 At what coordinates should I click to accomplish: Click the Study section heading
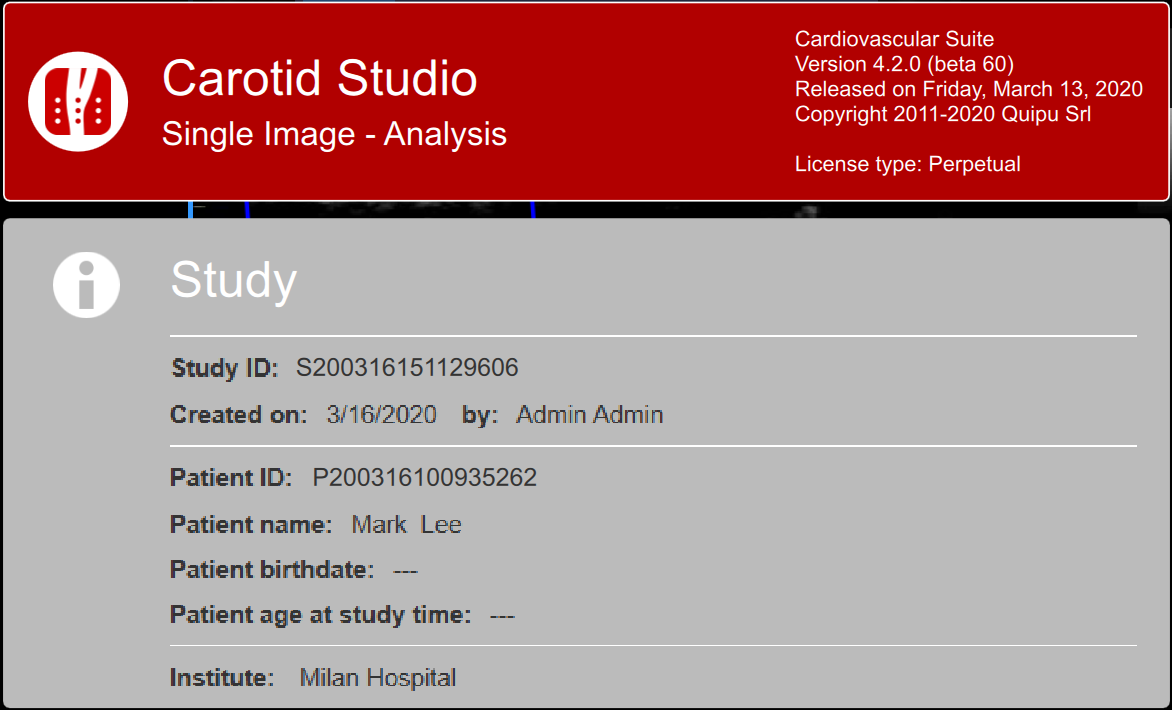pyautogui.click(x=233, y=279)
